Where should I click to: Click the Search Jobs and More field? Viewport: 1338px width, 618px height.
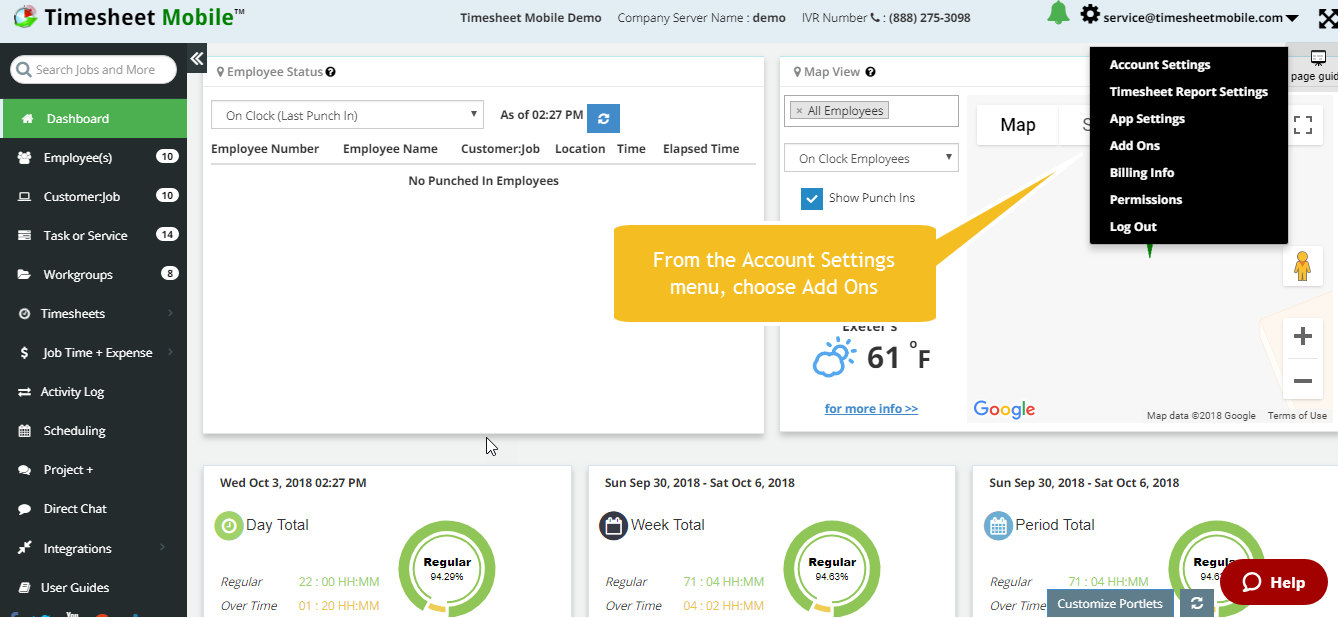(x=94, y=70)
